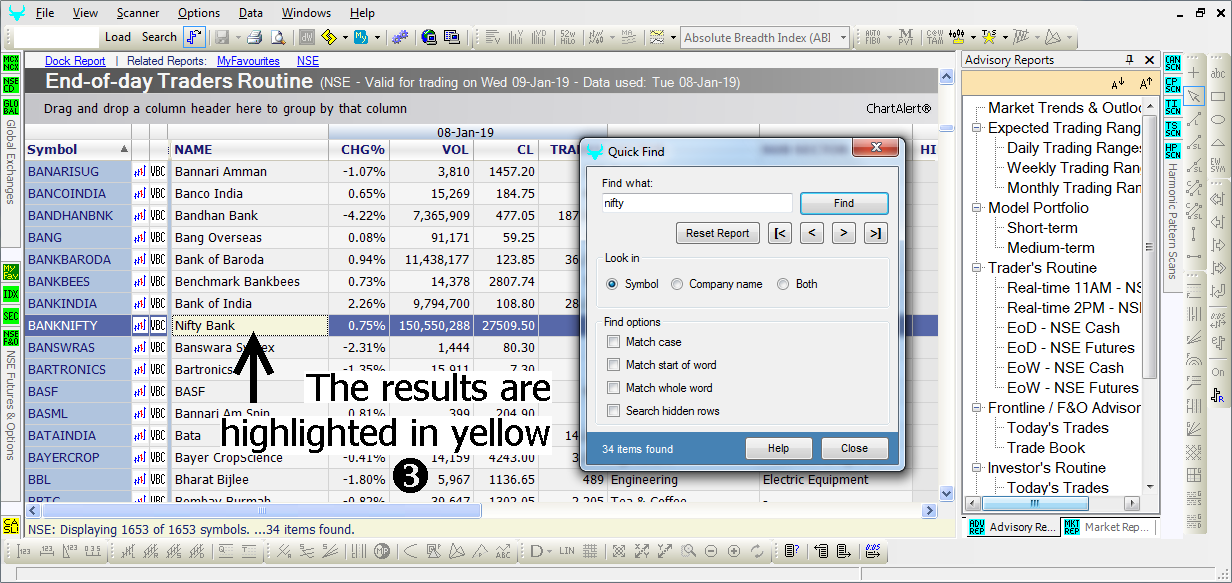Image resolution: width=1232 pixels, height=583 pixels.
Task: Jump to the last found item
Action: (875, 233)
